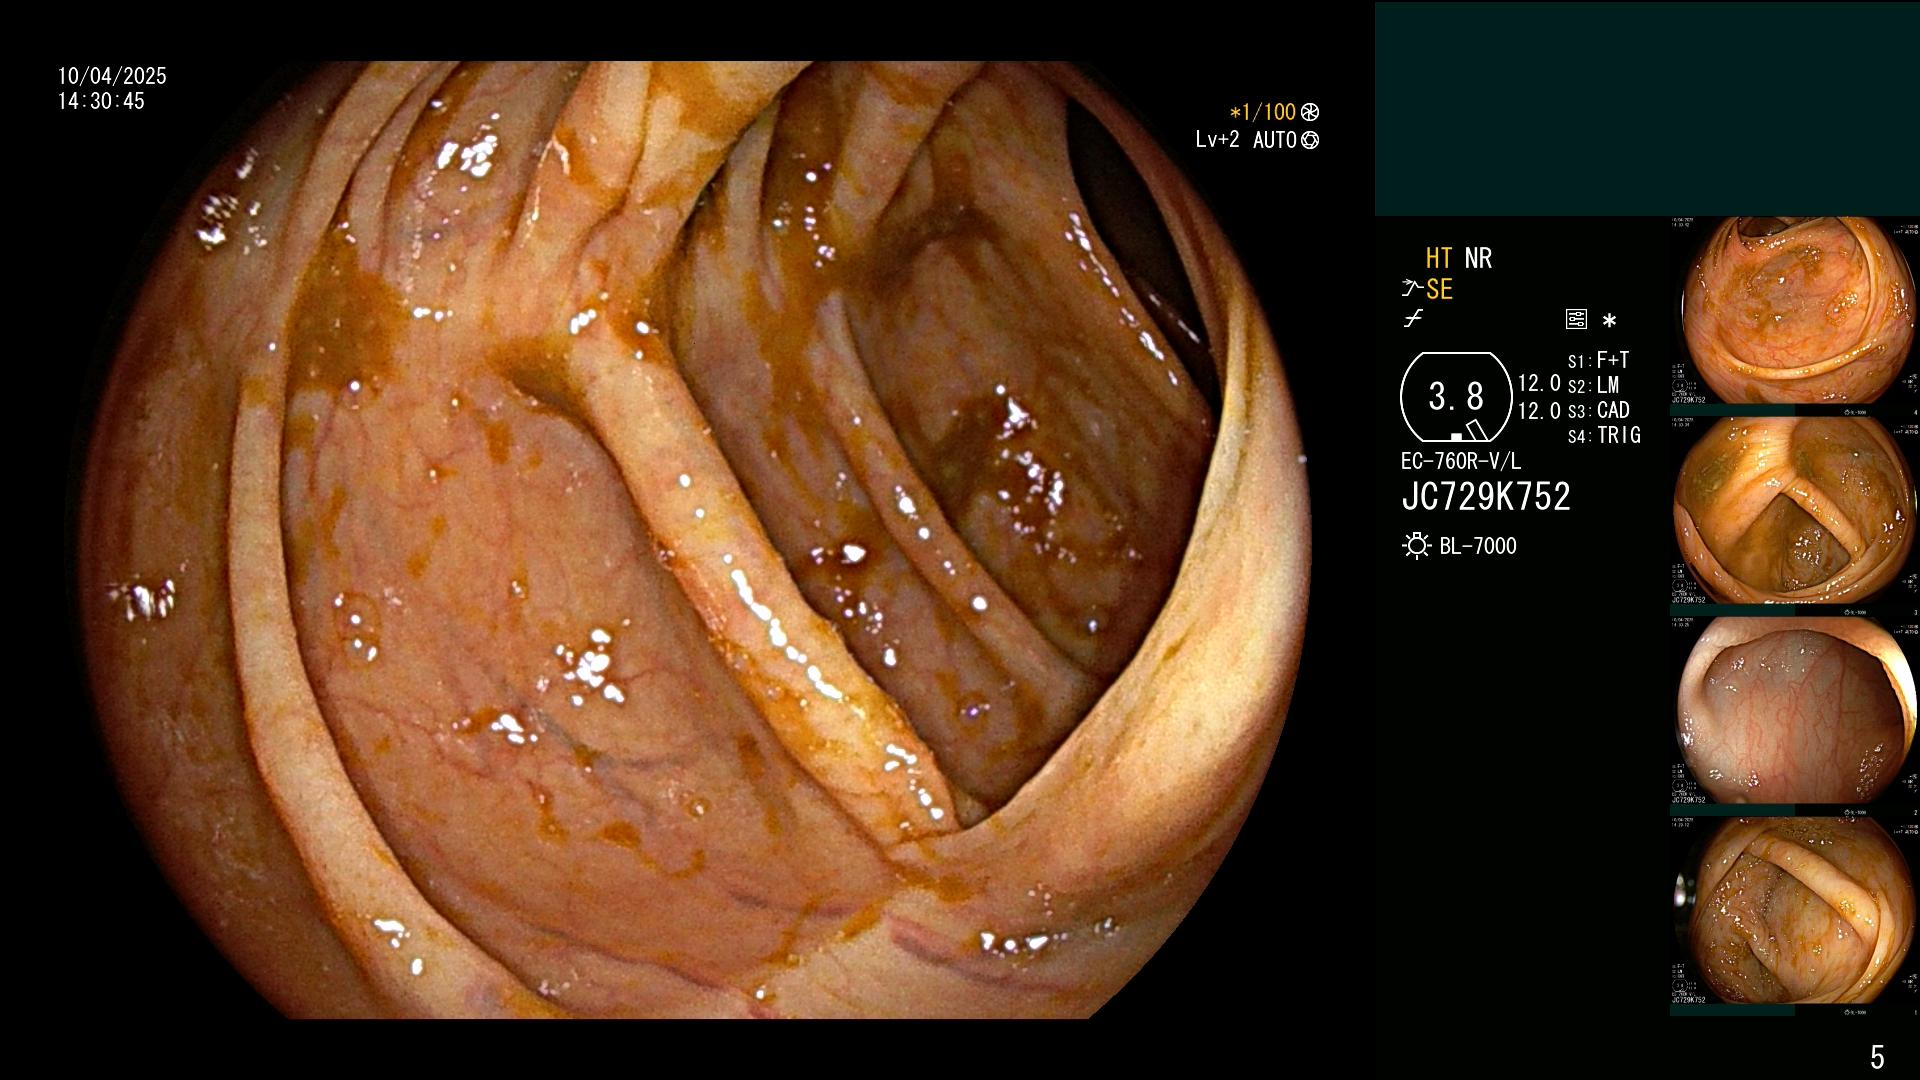Click the scope diameter 3.8 indicator

coord(1456,397)
